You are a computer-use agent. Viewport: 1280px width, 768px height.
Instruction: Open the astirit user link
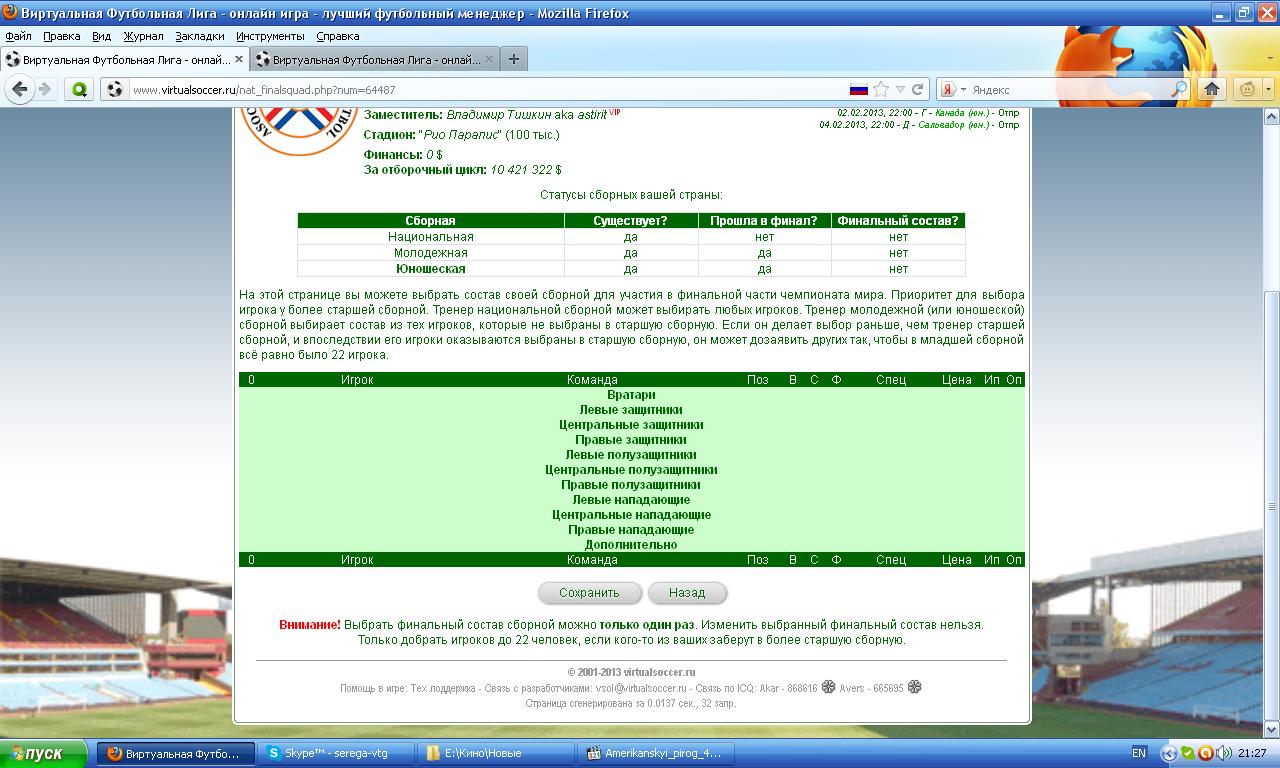click(592, 115)
